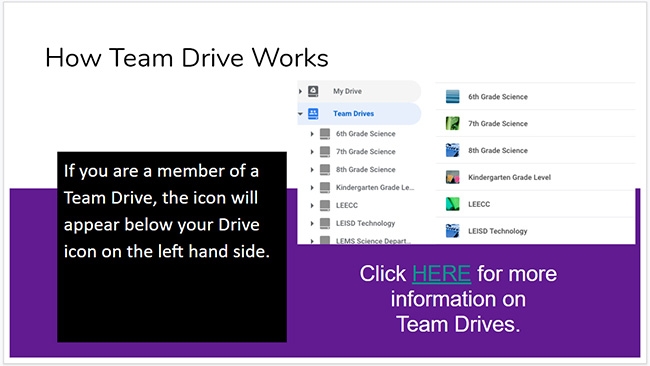Click 7th Grade Science name in main list
Viewport: 650px width, 366px height.
point(498,124)
